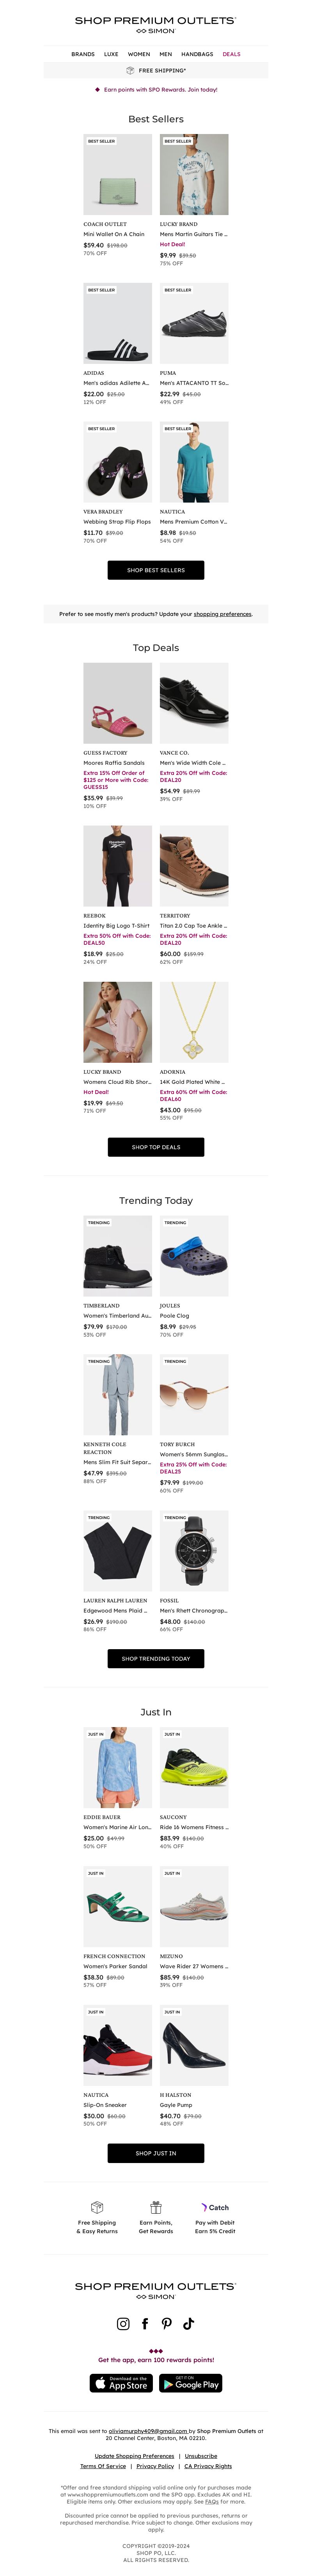The height and width of the screenshot is (2576, 312).
Task: Open the Facebook icon in footer
Action: (145, 2323)
